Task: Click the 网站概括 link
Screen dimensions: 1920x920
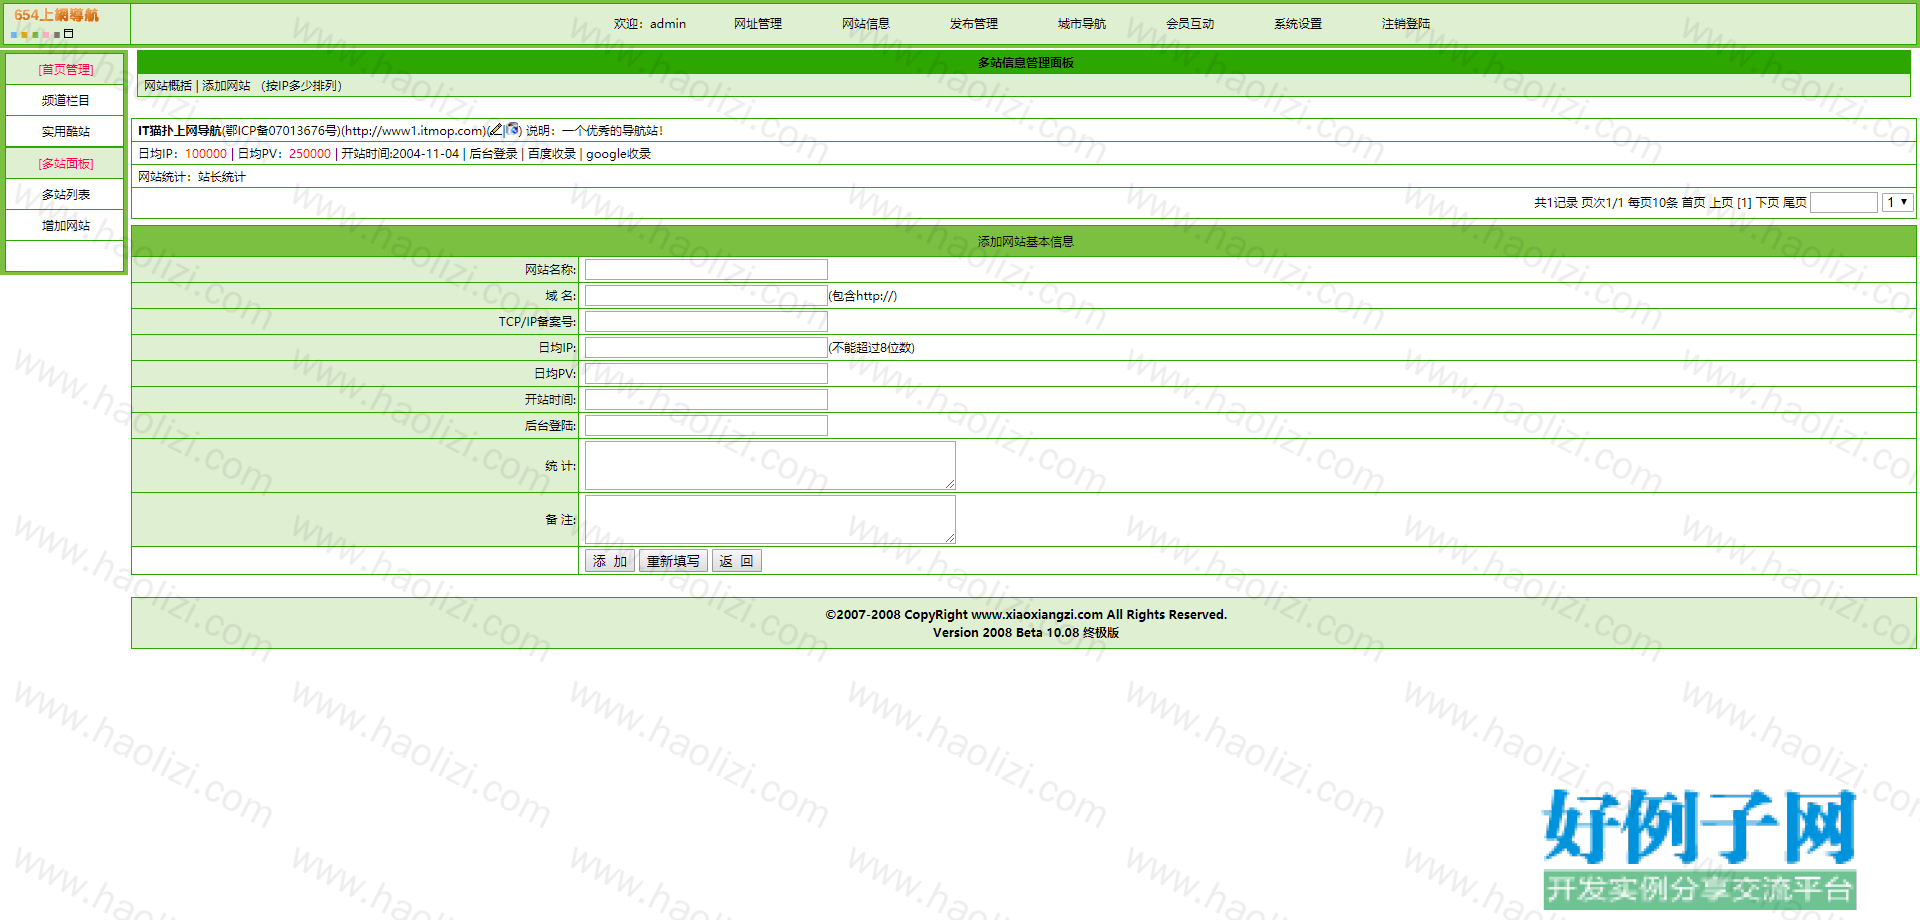Action: (x=168, y=86)
